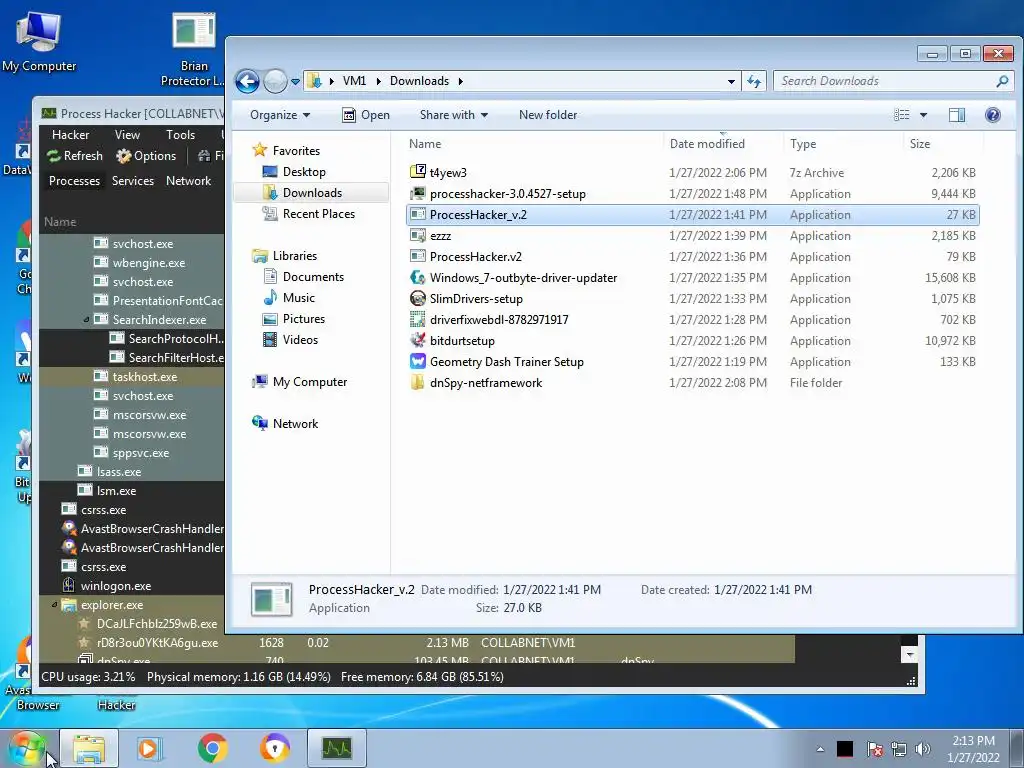Select Windows_7-outbyte-driver-updater icon
1024x768 pixels.
[417, 278]
